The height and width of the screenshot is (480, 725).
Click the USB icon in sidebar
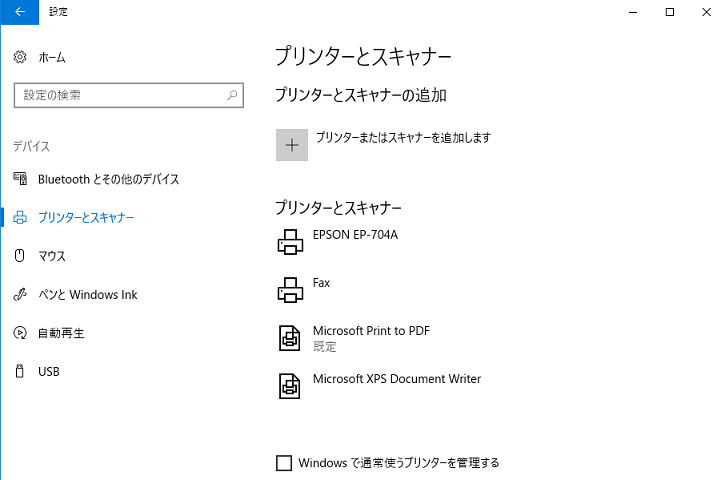click(x=20, y=371)
